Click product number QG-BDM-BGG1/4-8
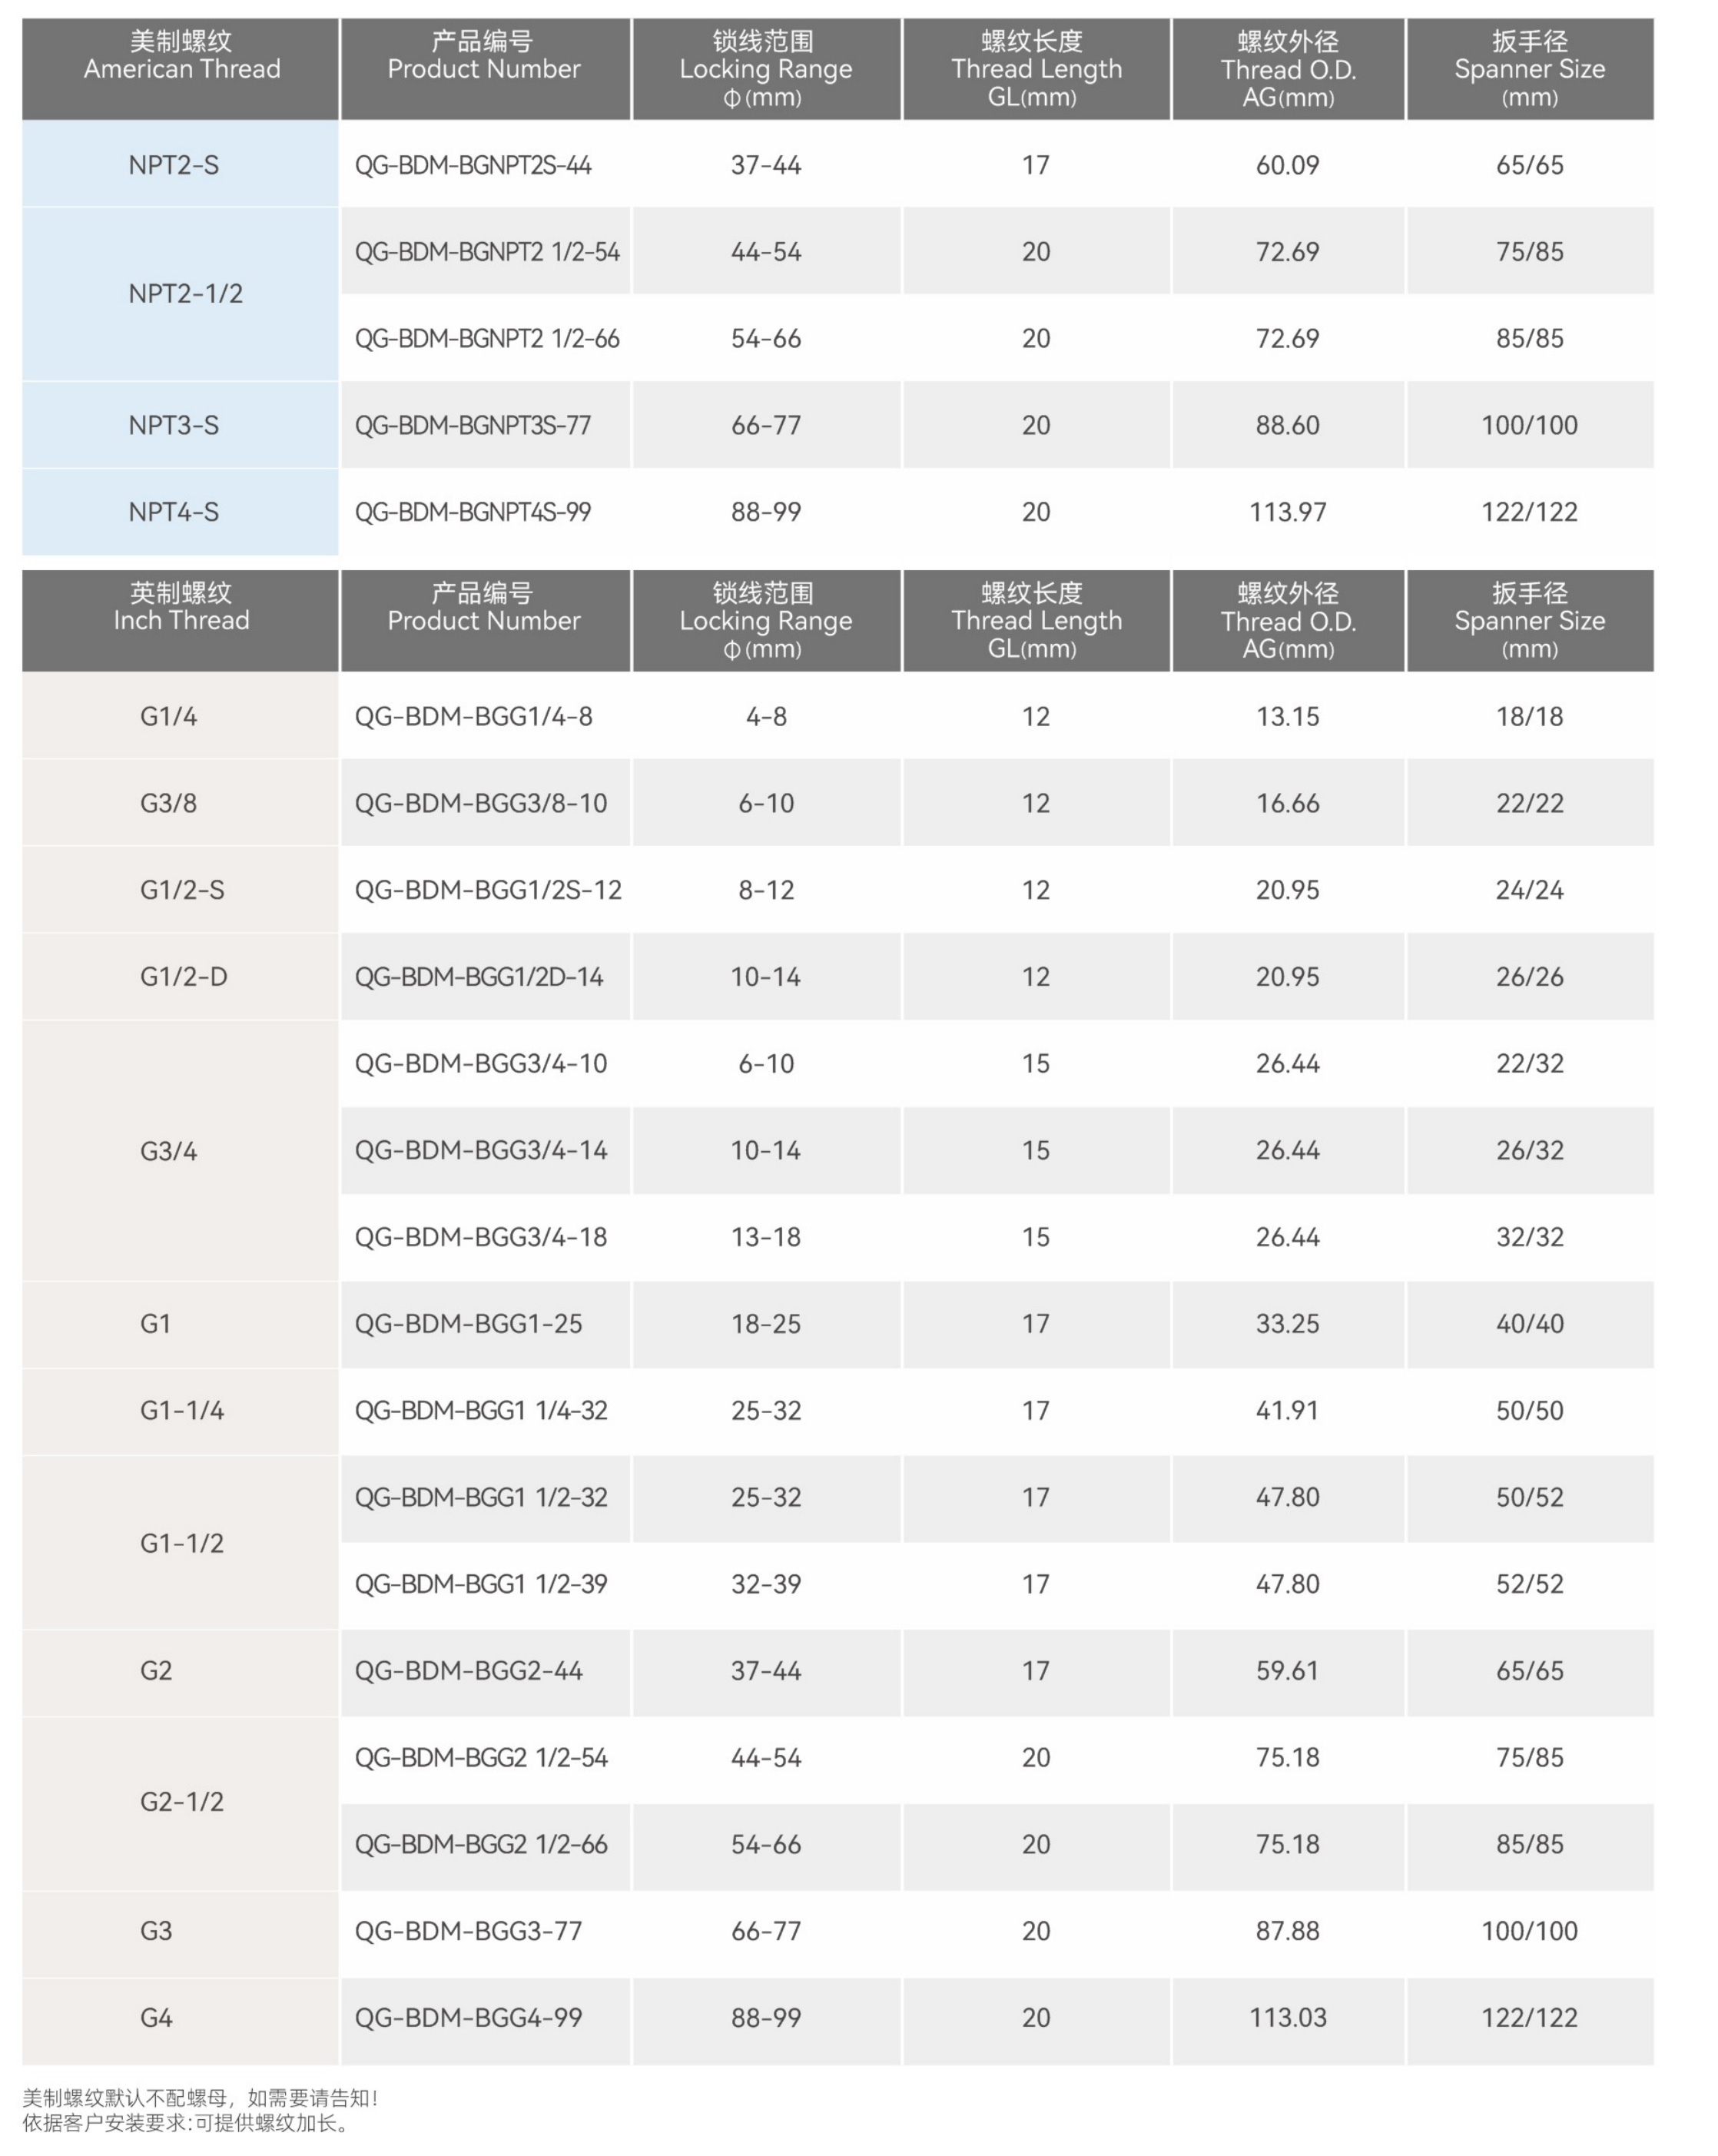Screen dimensions: 1718x2156 473,716
